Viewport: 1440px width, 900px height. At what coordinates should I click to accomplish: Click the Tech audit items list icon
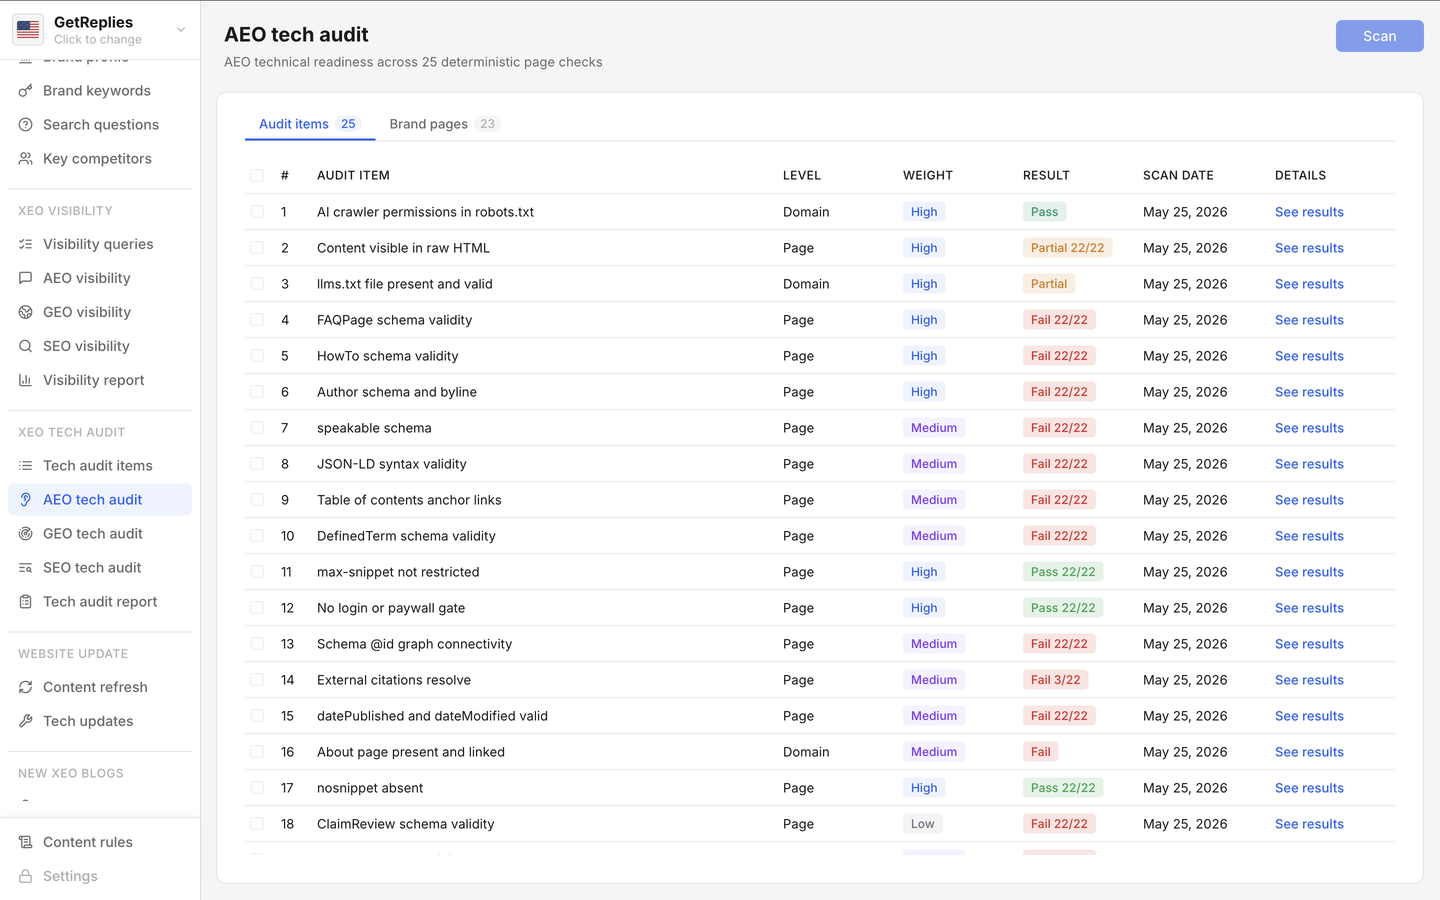26,466
